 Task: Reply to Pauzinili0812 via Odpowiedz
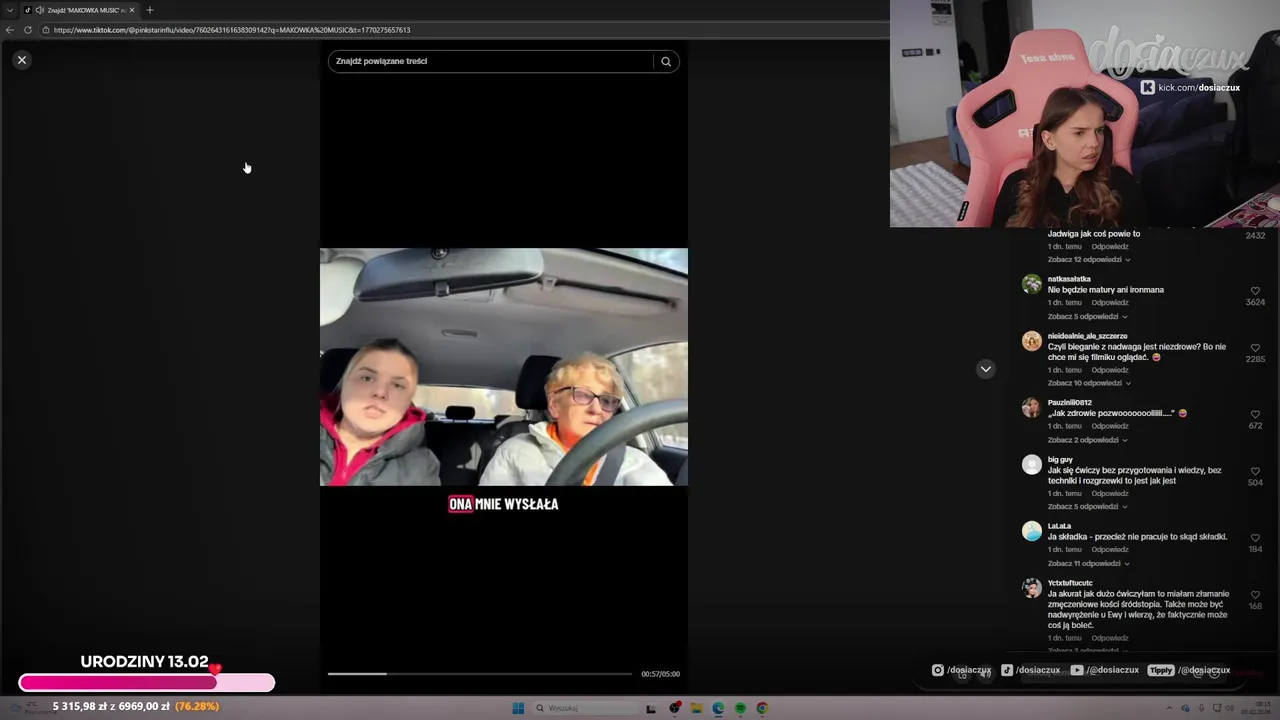click(1110, 426)
